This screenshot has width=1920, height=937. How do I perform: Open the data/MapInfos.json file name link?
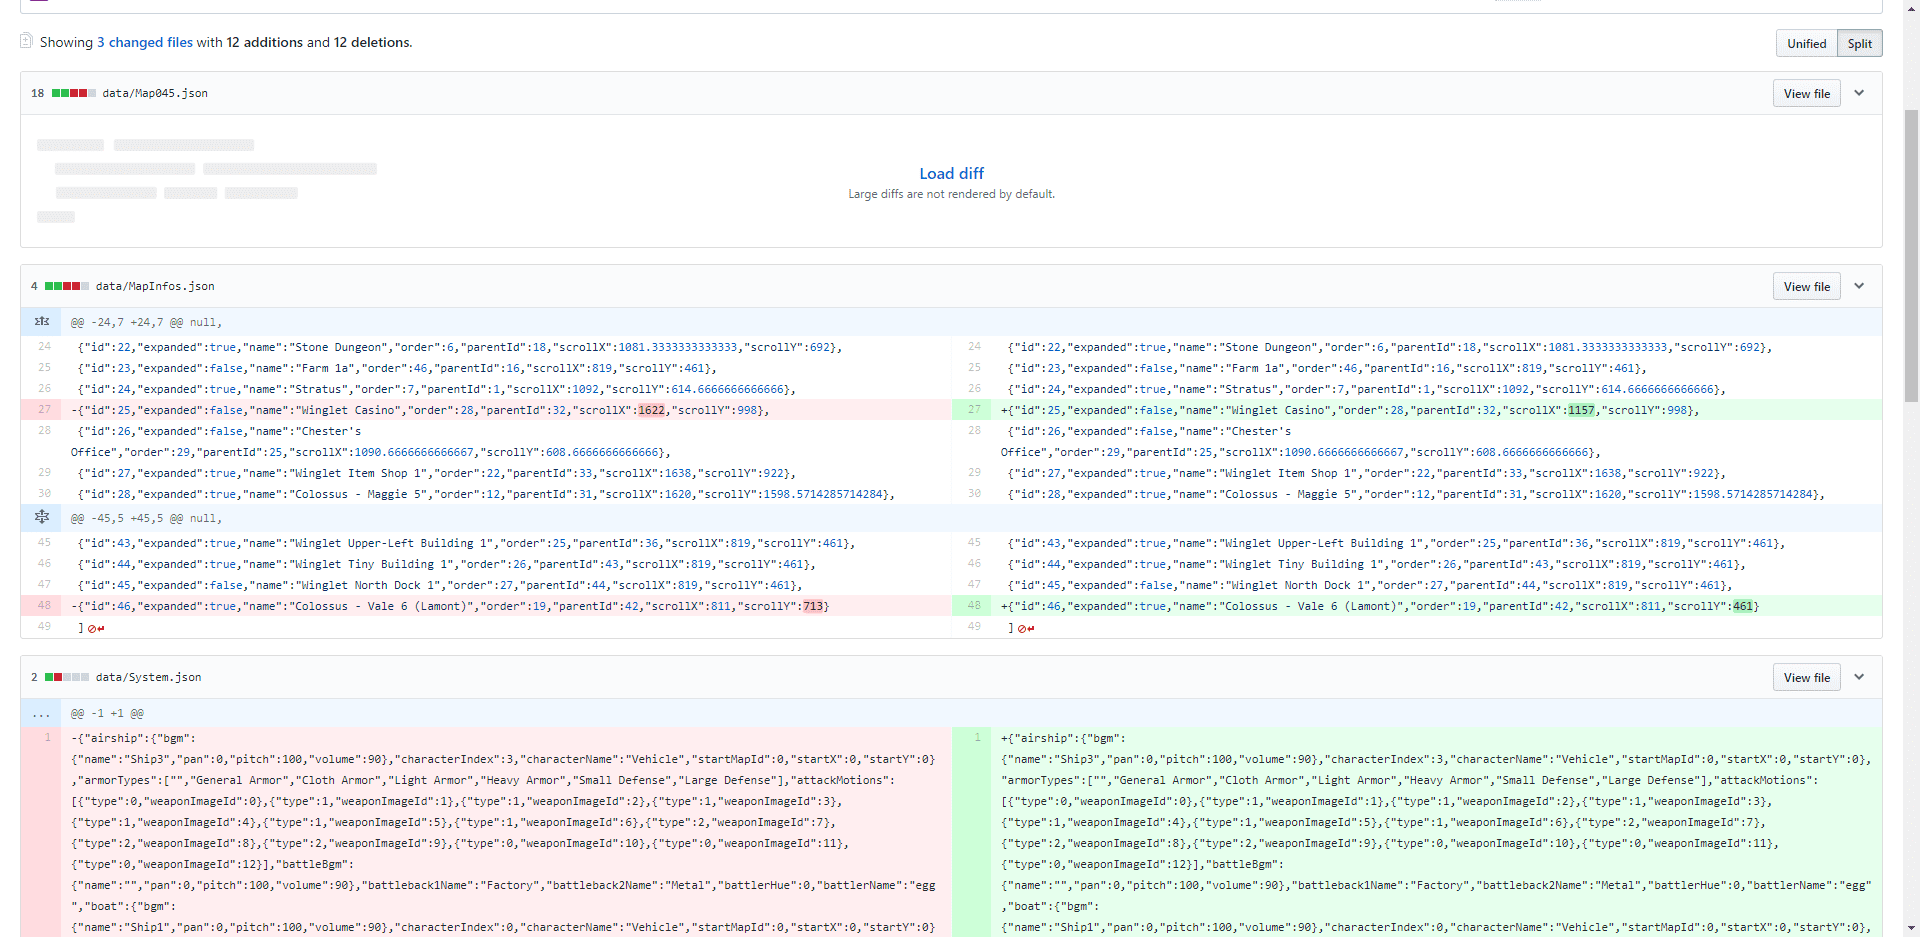155,286
